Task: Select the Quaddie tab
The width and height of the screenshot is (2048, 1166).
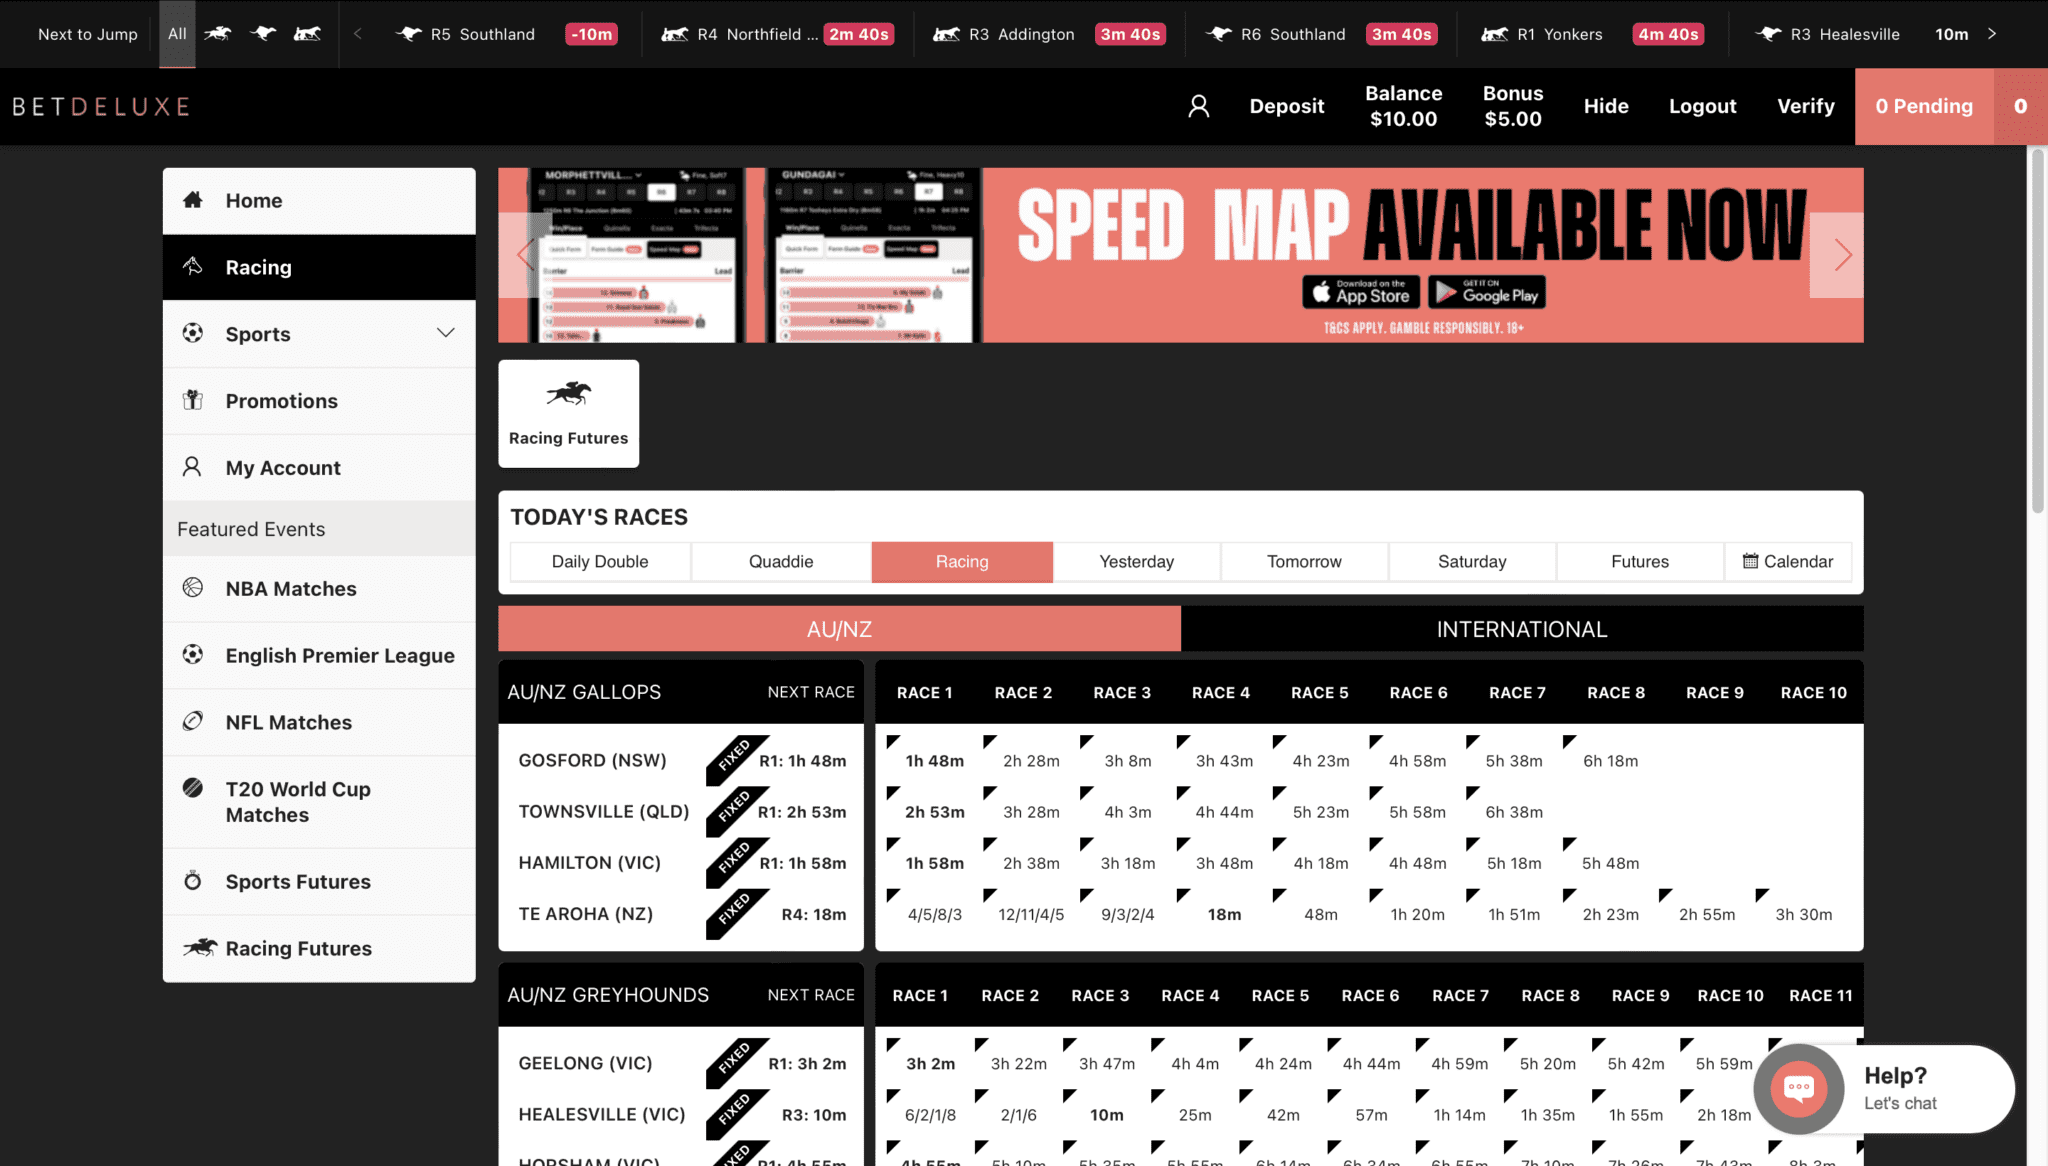Action: pyautogui.click(x=781, y=562)
